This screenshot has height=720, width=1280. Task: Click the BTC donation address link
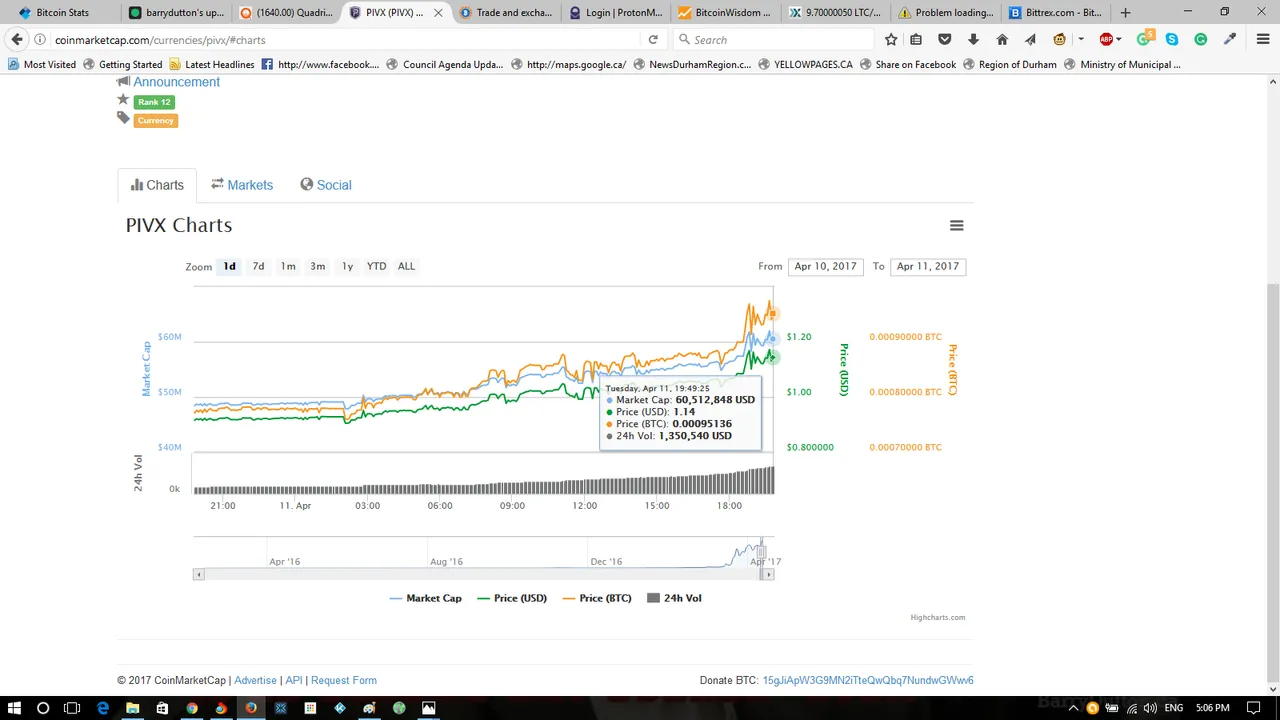point(868,680)
